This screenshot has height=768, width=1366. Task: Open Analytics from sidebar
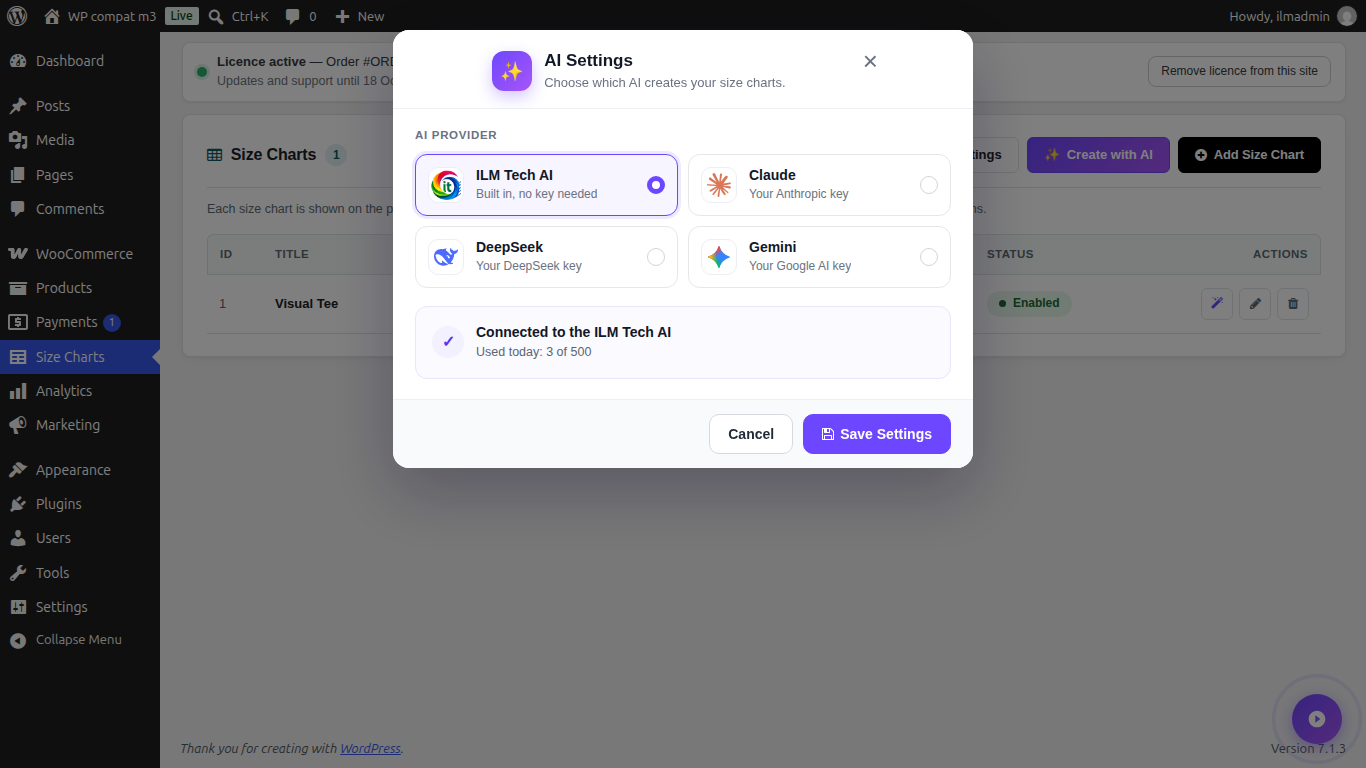[80, 391]
